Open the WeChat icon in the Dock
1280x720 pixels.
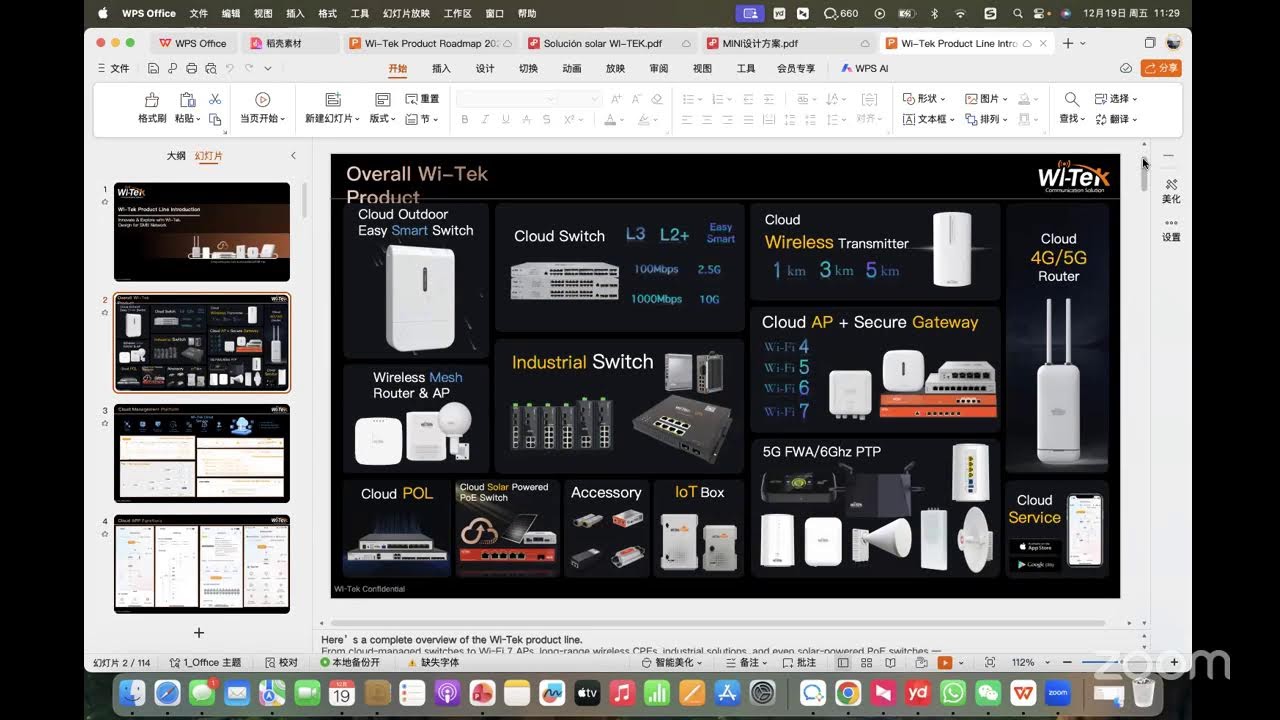coord(988,692)
